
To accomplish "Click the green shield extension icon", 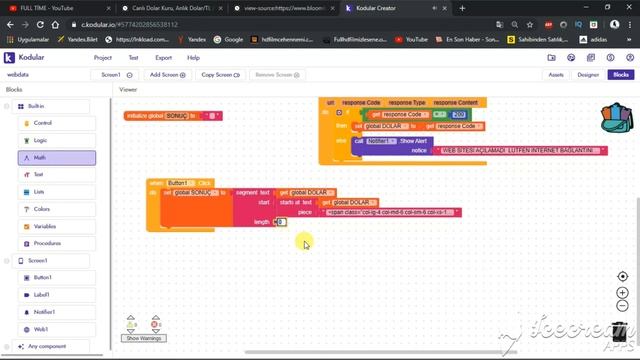I will tap(593, 25).
